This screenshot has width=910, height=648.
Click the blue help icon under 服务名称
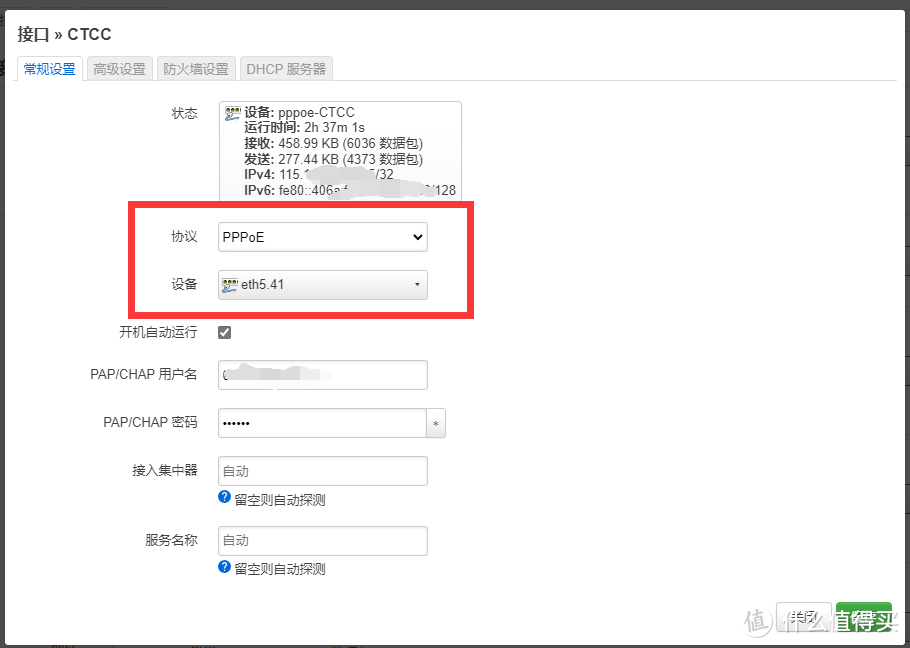[x=224, y=566]
